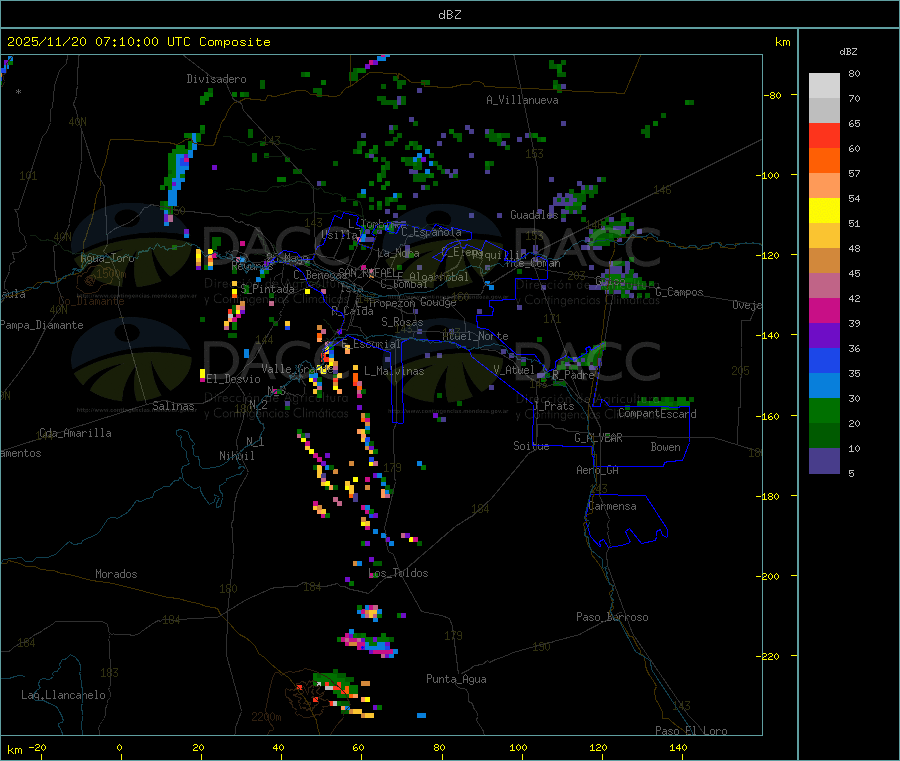Select the Los_Toldos map label
This screenshot has height=761, width=900.
pos(398,574)
